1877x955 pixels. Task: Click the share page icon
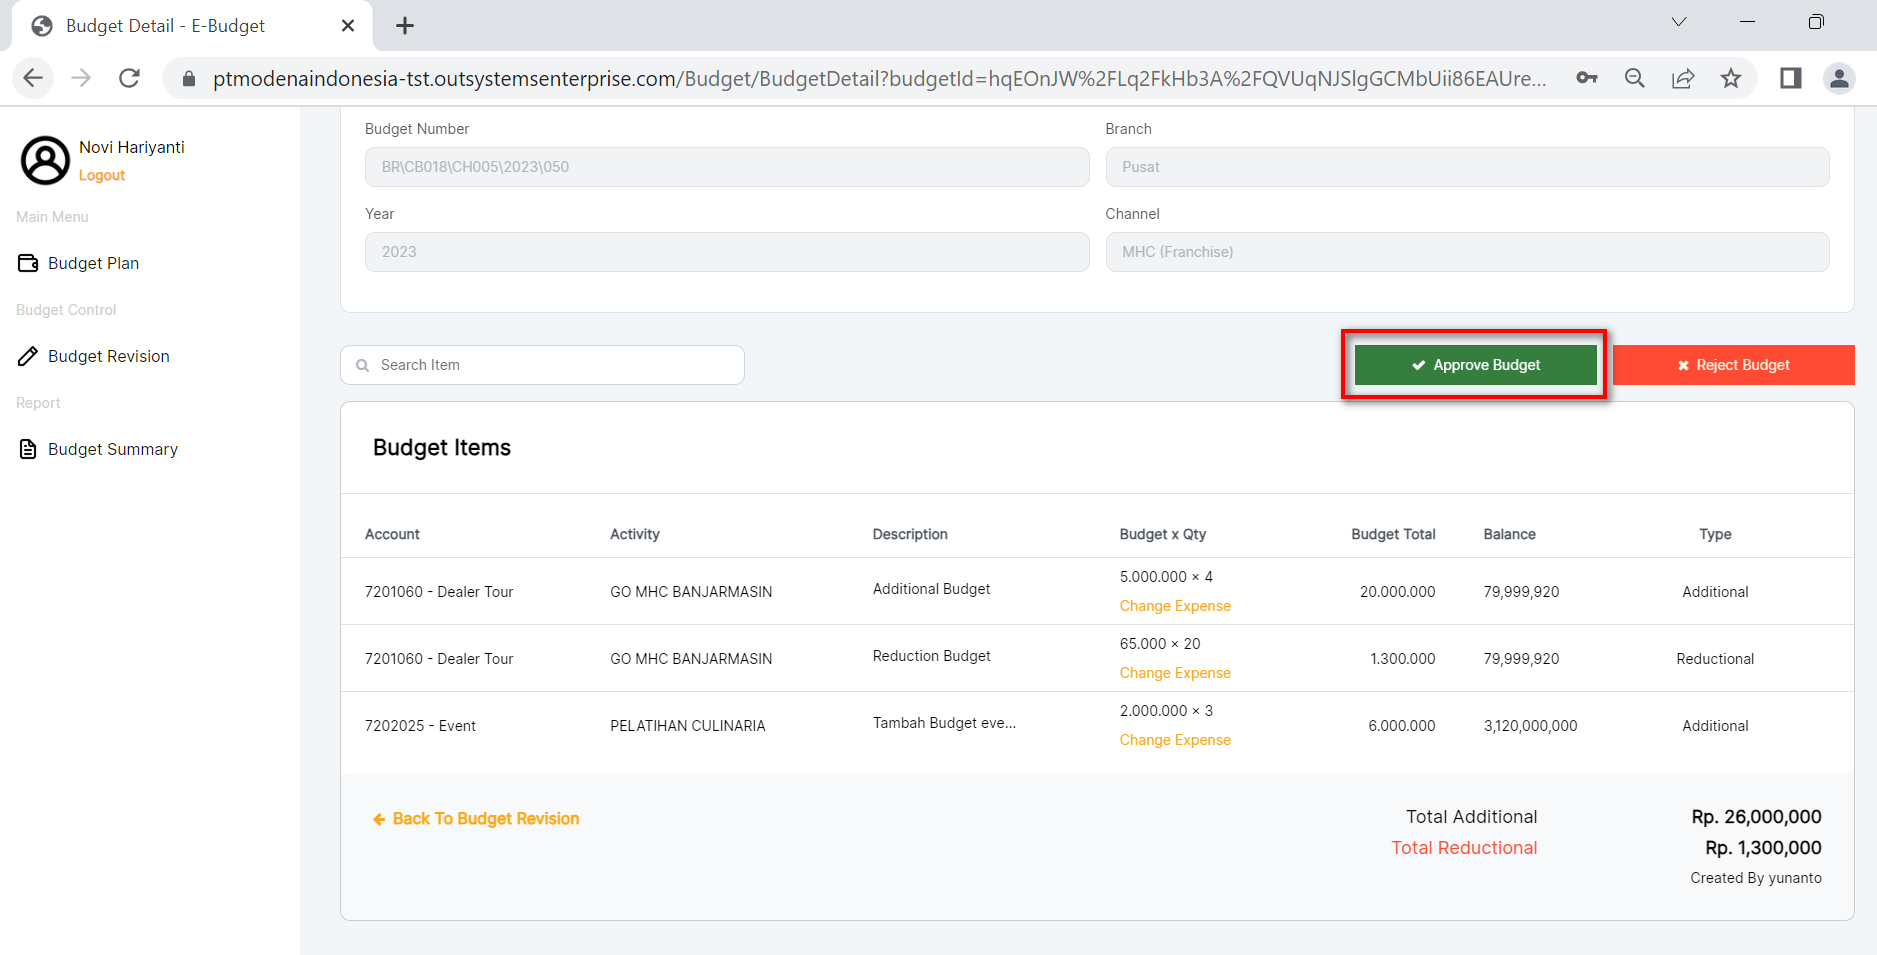(x=1683, y=78)
